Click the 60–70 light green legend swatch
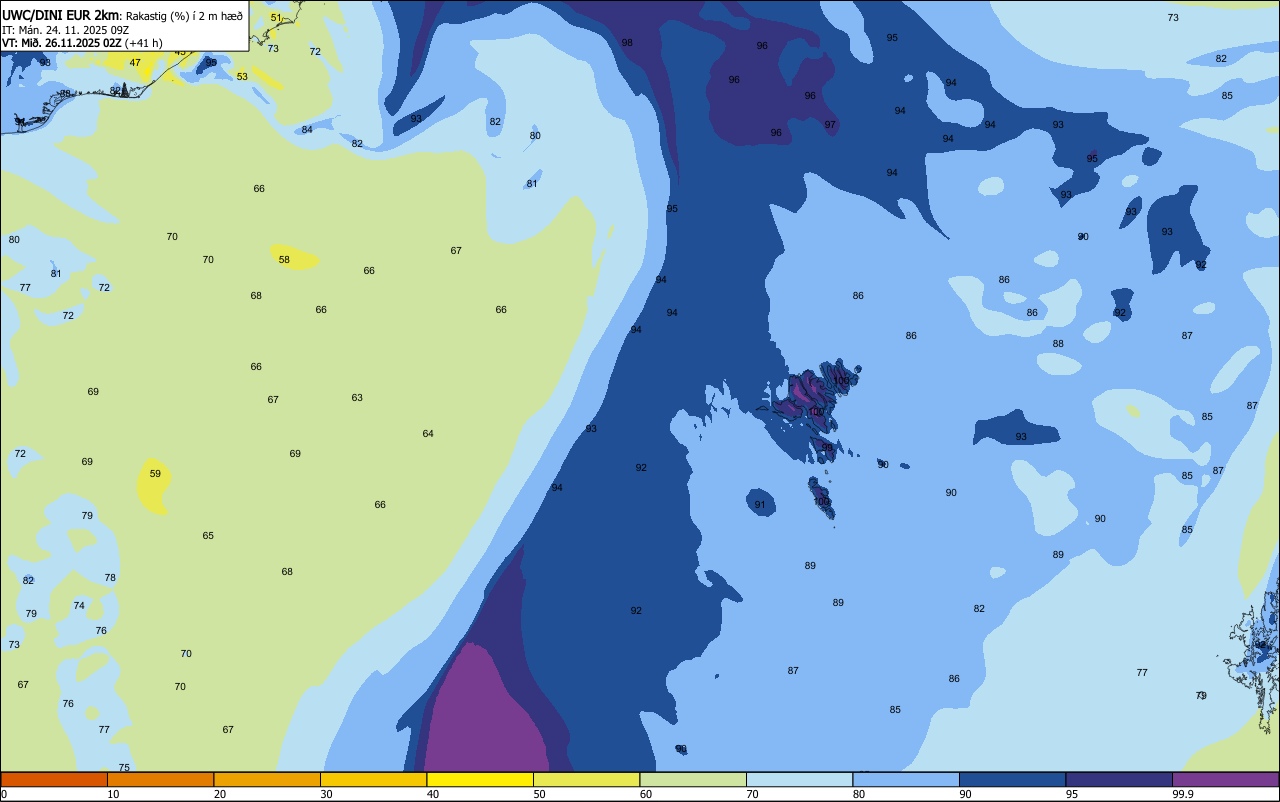Viewport: 1280px width, 802px height. pos(693,779)
